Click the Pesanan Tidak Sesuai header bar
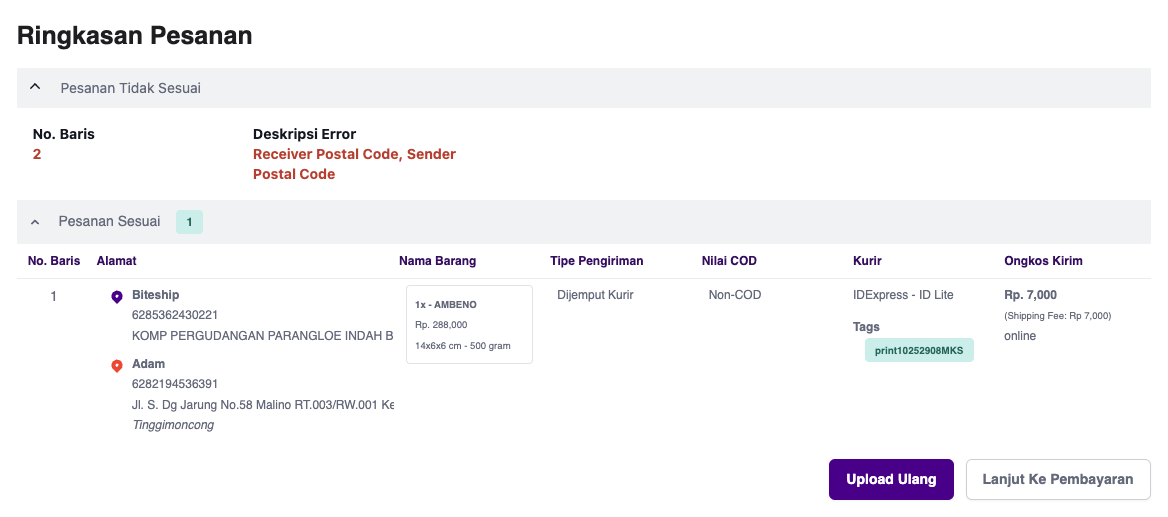Viewport: 1168px width, 517px height. tap(584, 88)
